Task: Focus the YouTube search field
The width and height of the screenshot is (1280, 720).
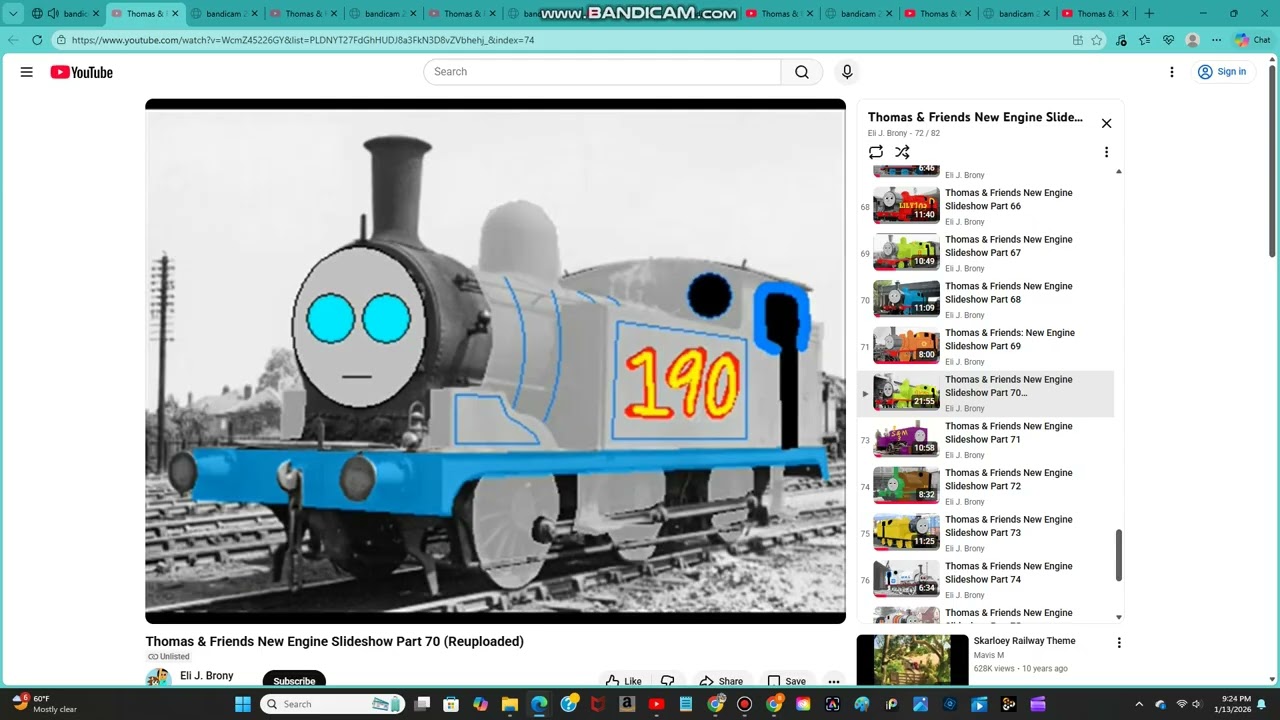Action: pyautogui.click(x=602, y=72)
